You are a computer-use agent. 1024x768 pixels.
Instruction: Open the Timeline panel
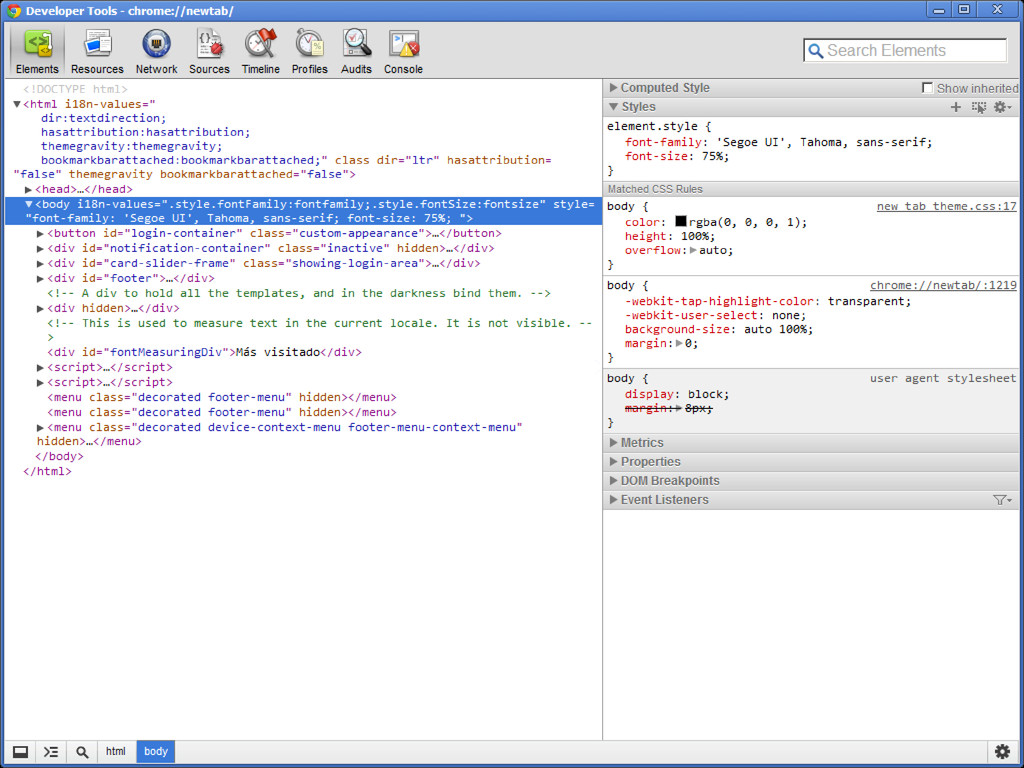261,52
